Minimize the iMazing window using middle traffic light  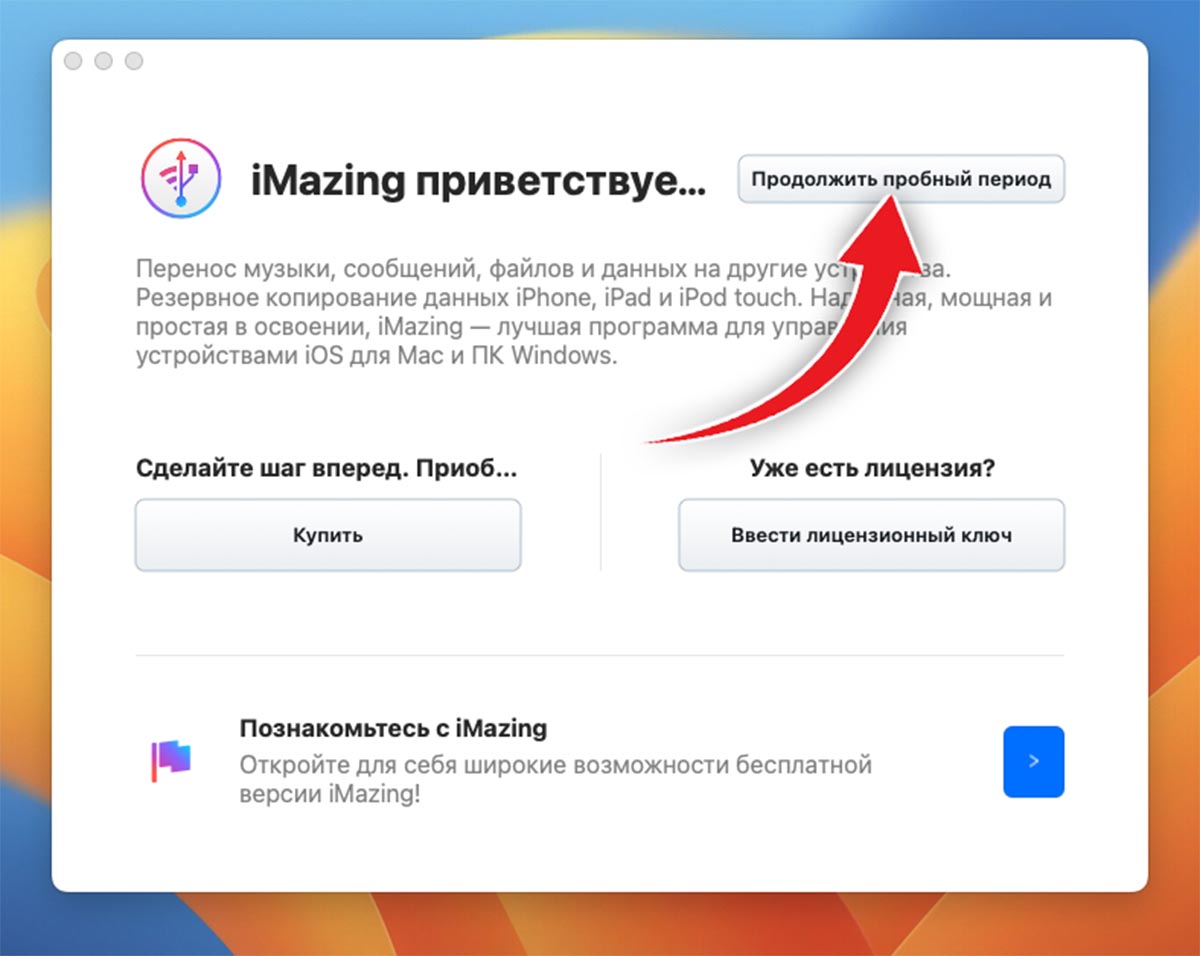tap(103, 62)
